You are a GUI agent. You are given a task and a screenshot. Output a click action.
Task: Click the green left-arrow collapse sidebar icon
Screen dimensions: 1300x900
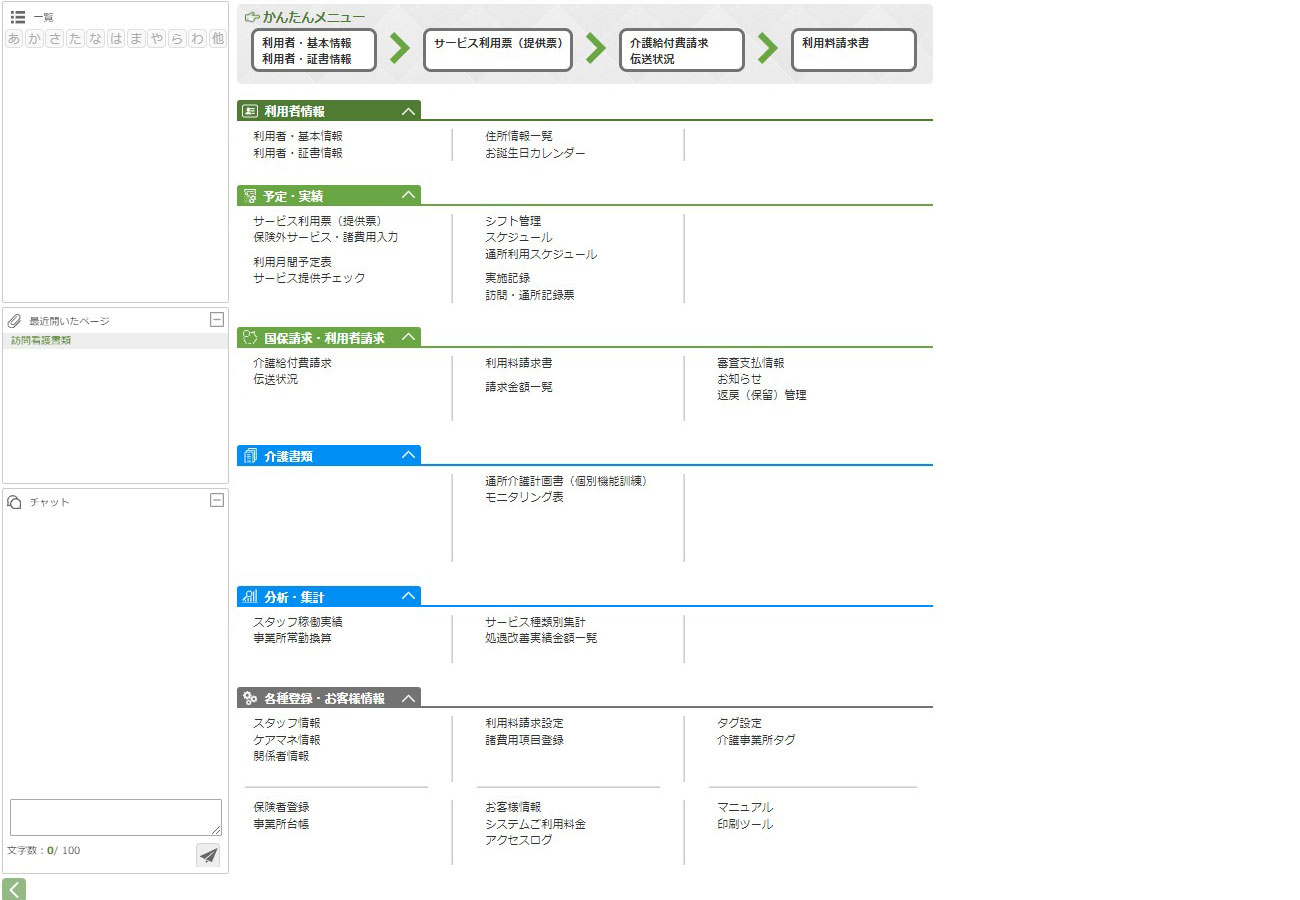tap(14, 889)
